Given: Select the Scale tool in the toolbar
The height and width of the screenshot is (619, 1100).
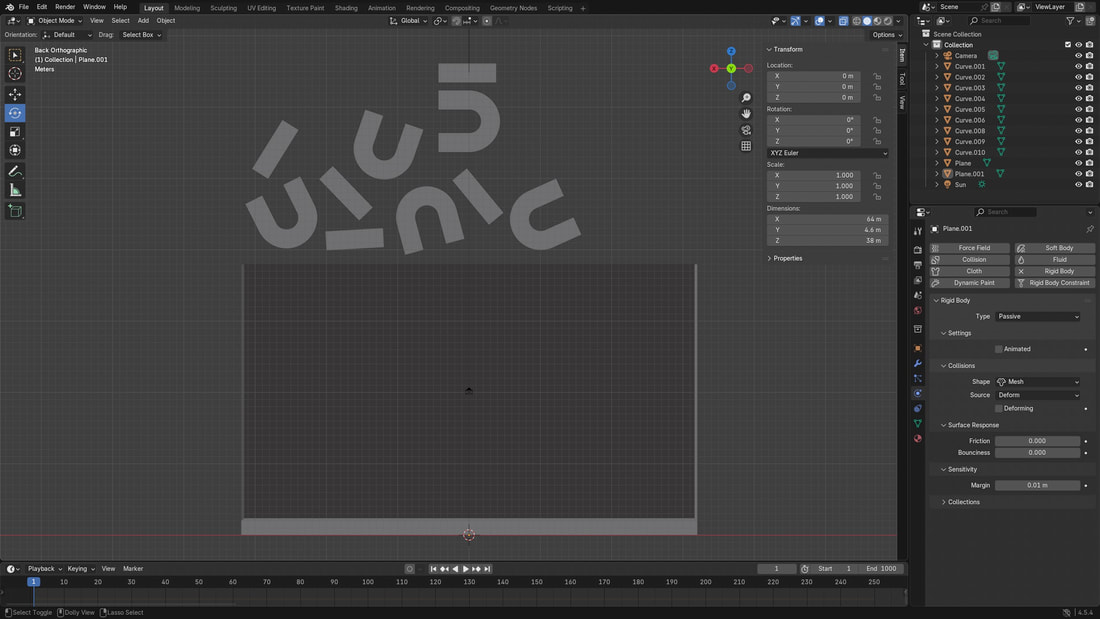Looking at the screenshot, I should (x=15, y=132).
